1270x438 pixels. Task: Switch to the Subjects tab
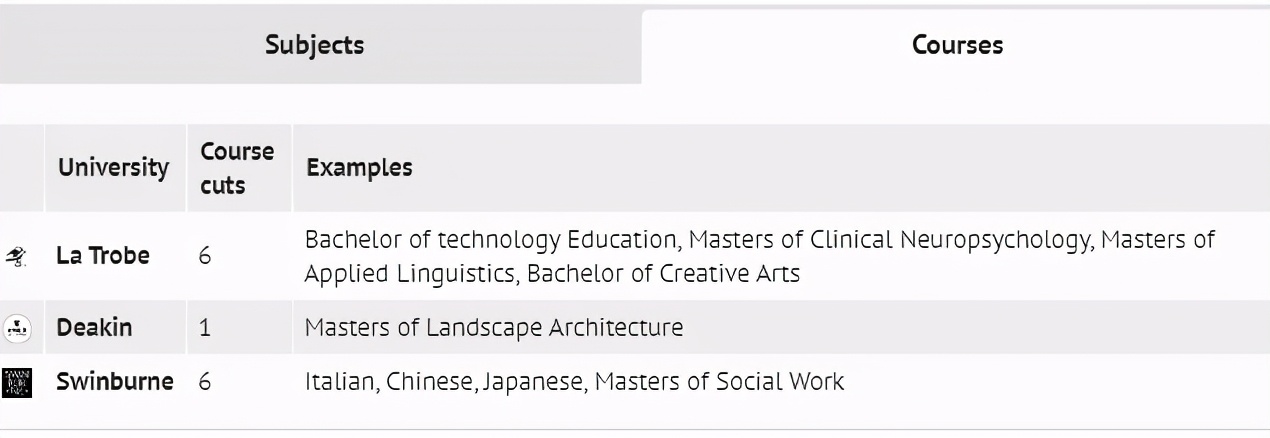pyautogui.click(x=315, y=45)
